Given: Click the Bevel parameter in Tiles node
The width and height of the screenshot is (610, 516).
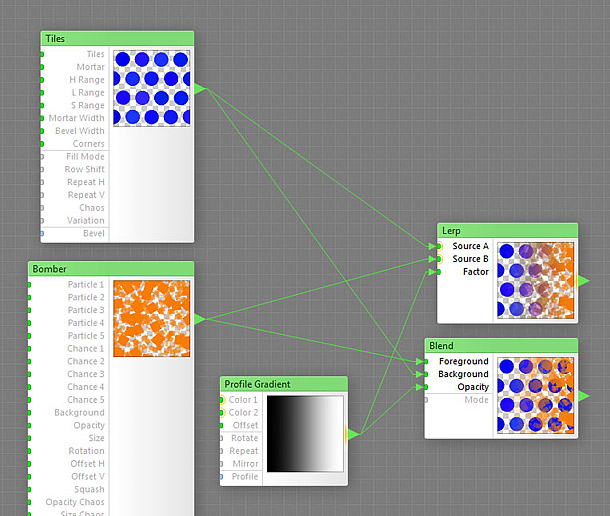Looking at the screenshot, I should [x=93, y=234].
